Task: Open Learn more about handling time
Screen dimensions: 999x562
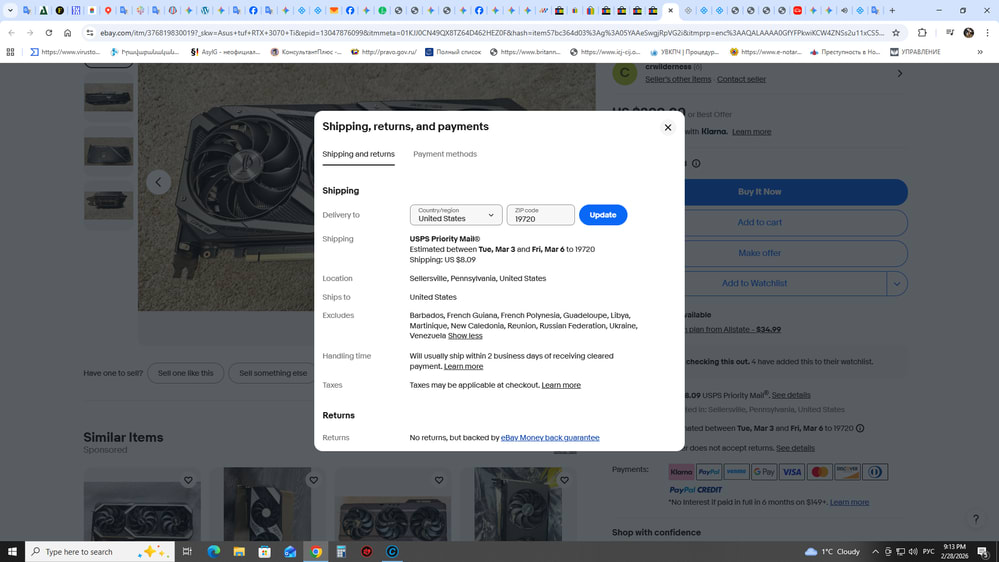Action: (463, 366)
